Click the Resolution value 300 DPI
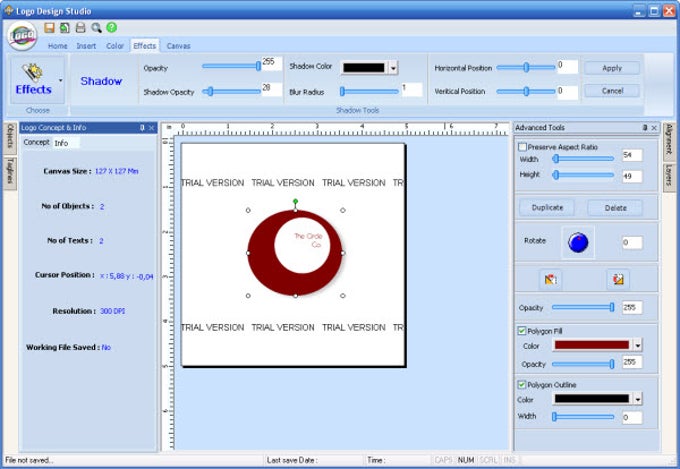 113,311
